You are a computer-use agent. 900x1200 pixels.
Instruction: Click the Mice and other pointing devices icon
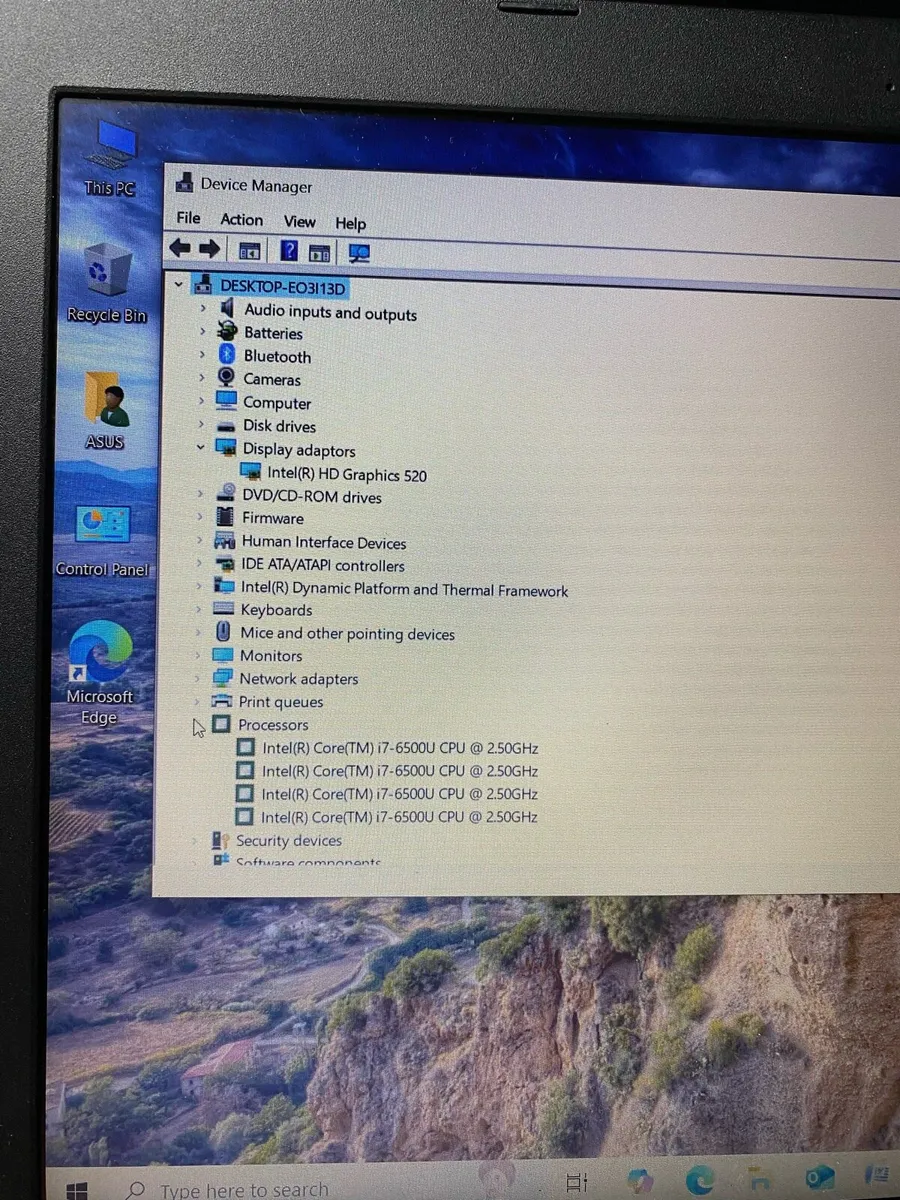224,632
